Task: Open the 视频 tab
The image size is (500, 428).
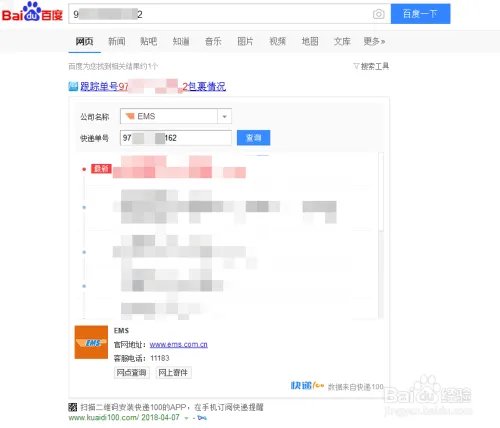Action: pyautogui.click(x=278, y=41)
